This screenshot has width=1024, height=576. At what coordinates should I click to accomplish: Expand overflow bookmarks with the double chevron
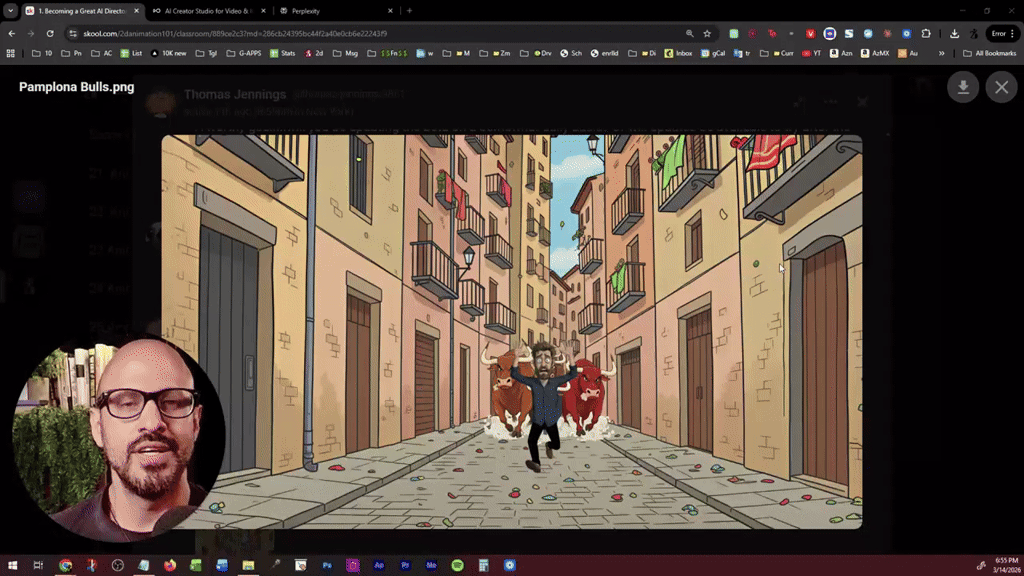[941, 53]
